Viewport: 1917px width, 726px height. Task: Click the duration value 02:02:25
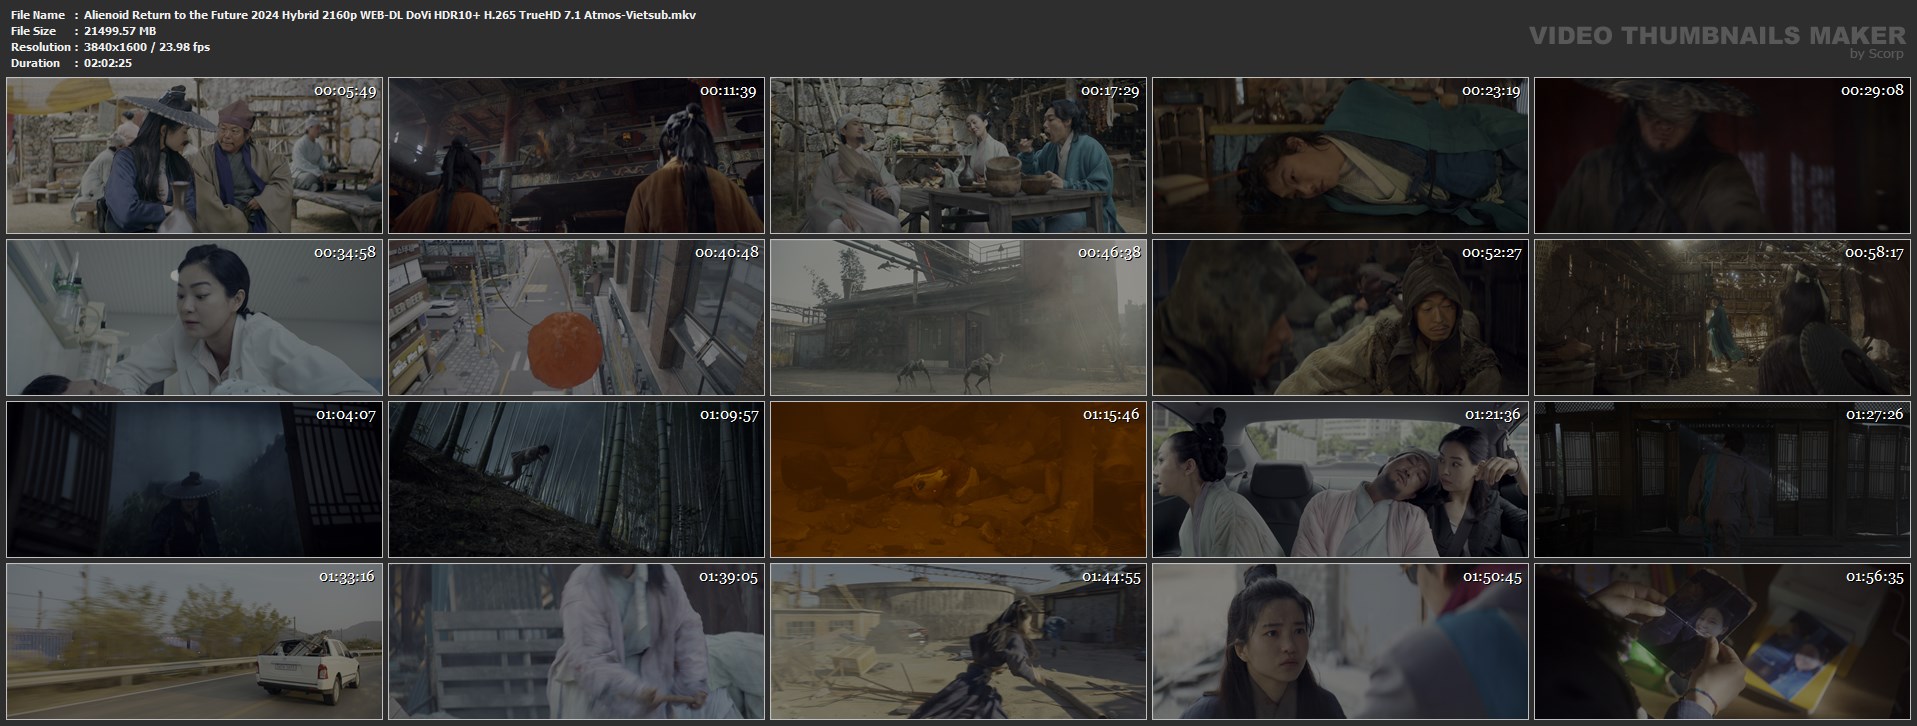click(x=108, y=63)
